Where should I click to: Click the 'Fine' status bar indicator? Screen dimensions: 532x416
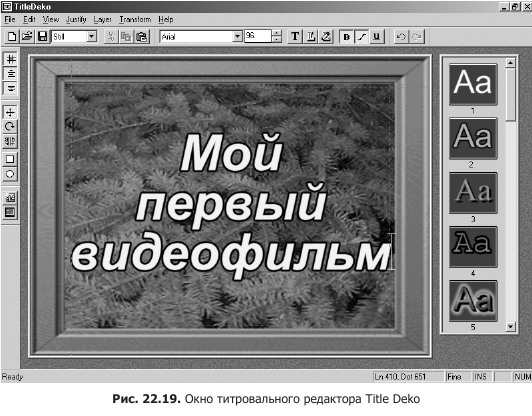click(458, 377)
